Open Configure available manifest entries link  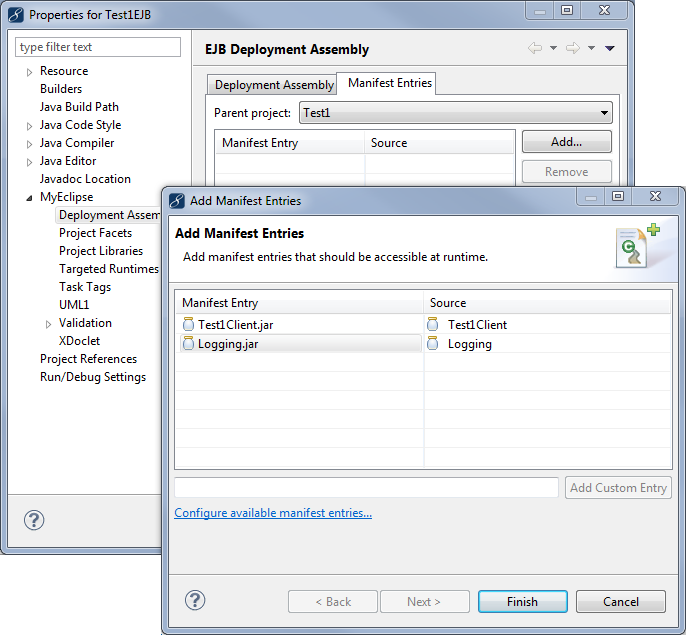click(x=273, y=513)
